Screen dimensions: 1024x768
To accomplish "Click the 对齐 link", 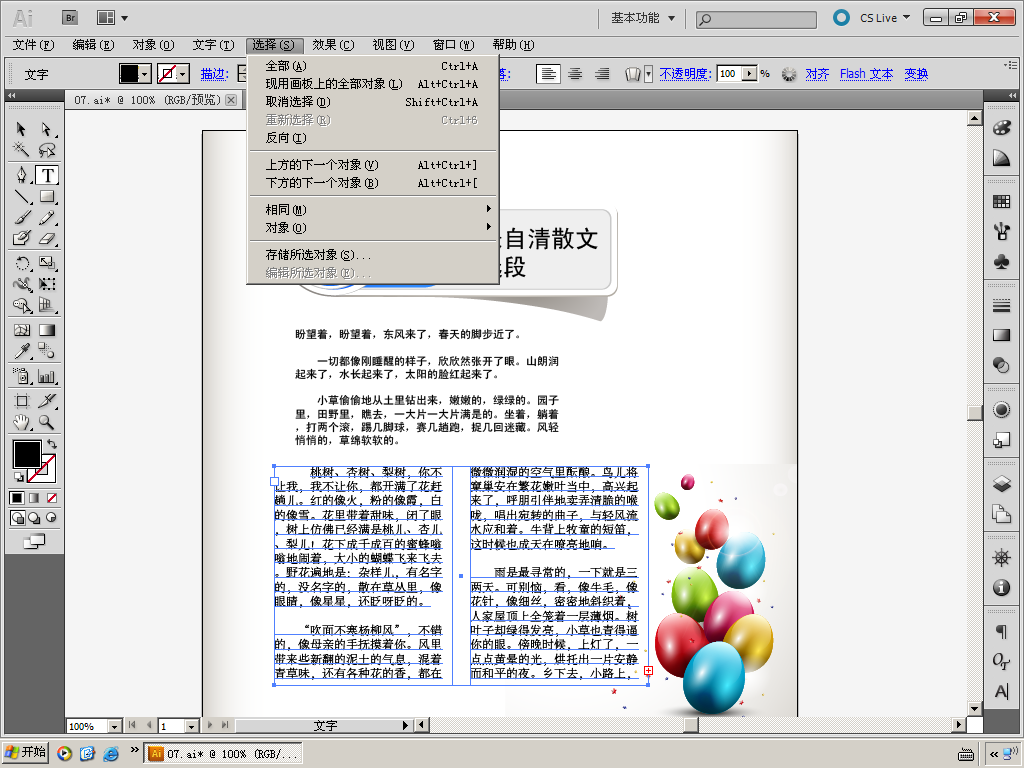I will click(817, 74).
